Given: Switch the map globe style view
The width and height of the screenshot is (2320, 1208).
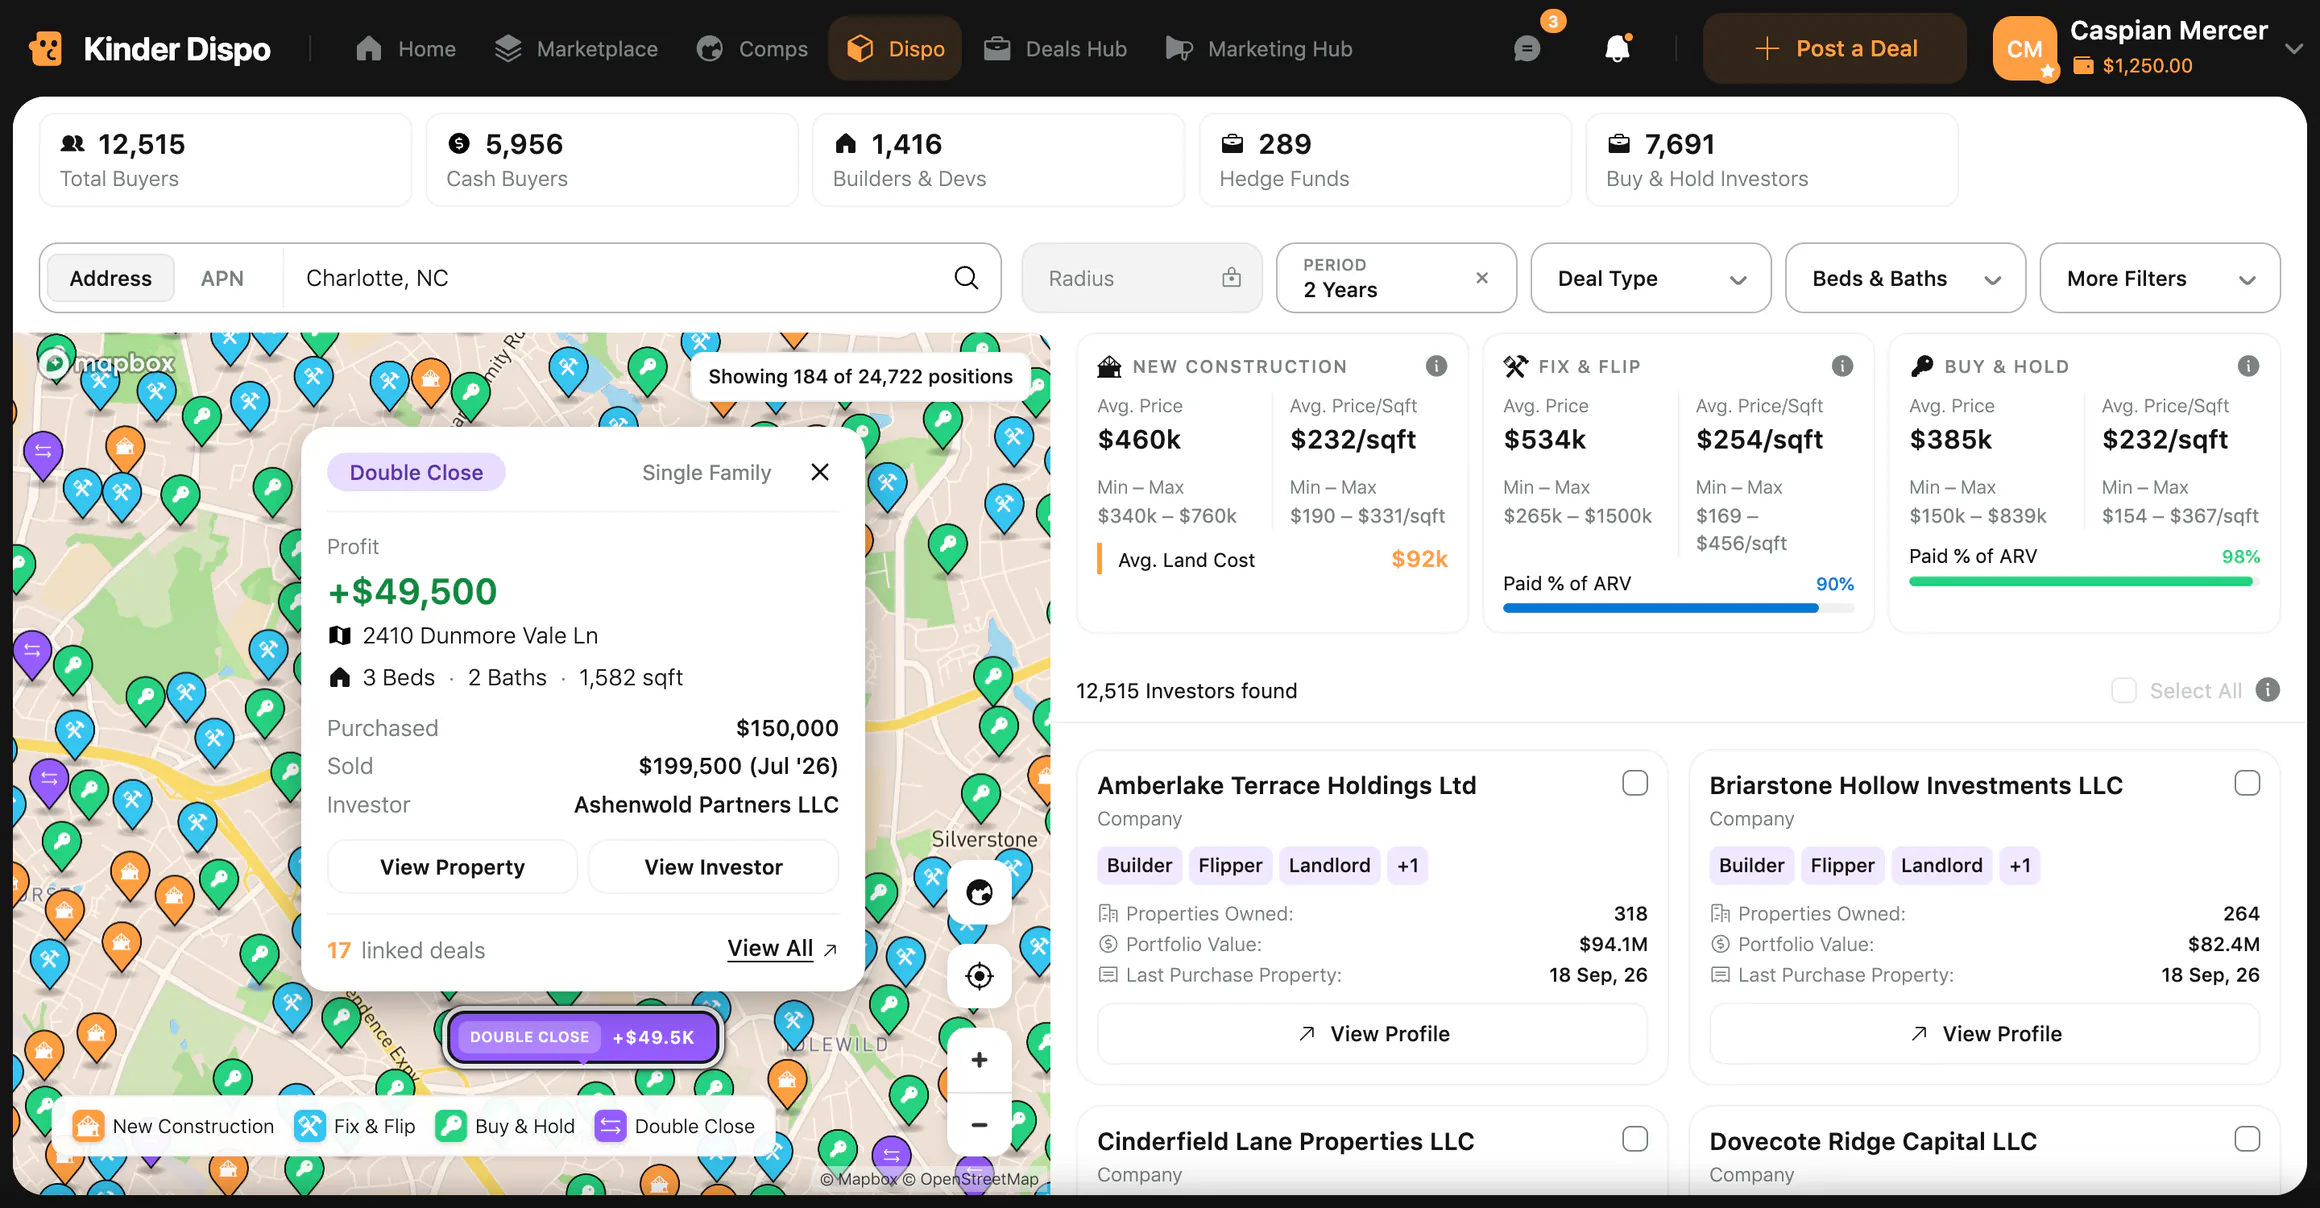Looking at the screenshot, I should click(979, 893).
